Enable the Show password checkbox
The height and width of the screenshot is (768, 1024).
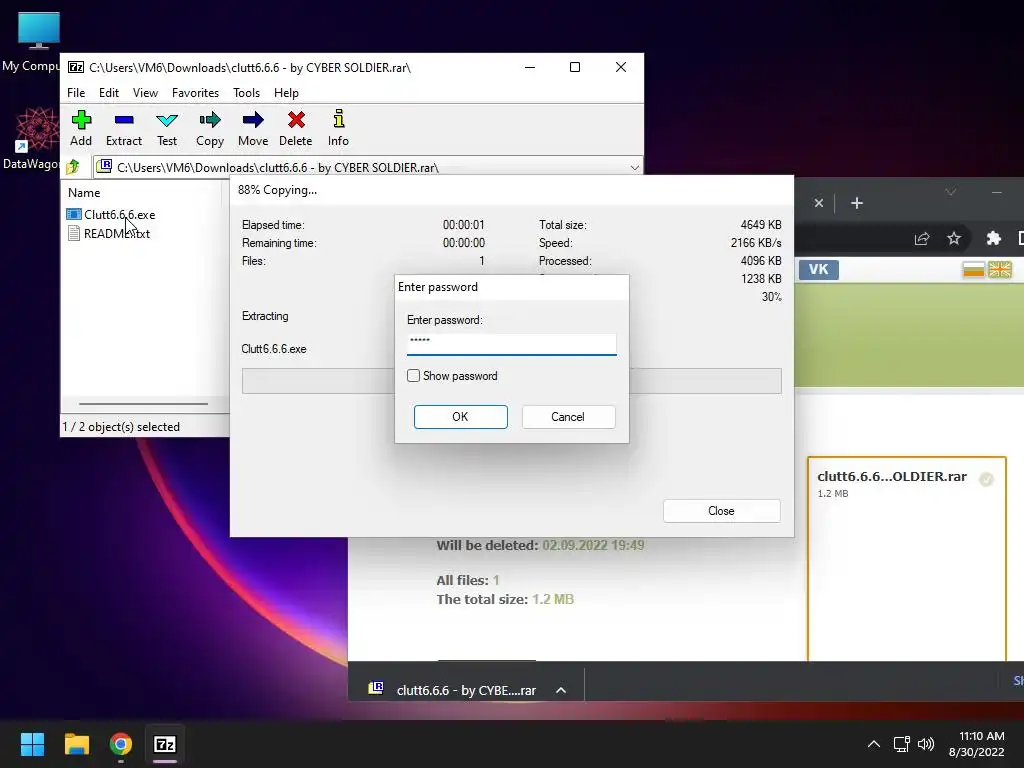[413, 376]
